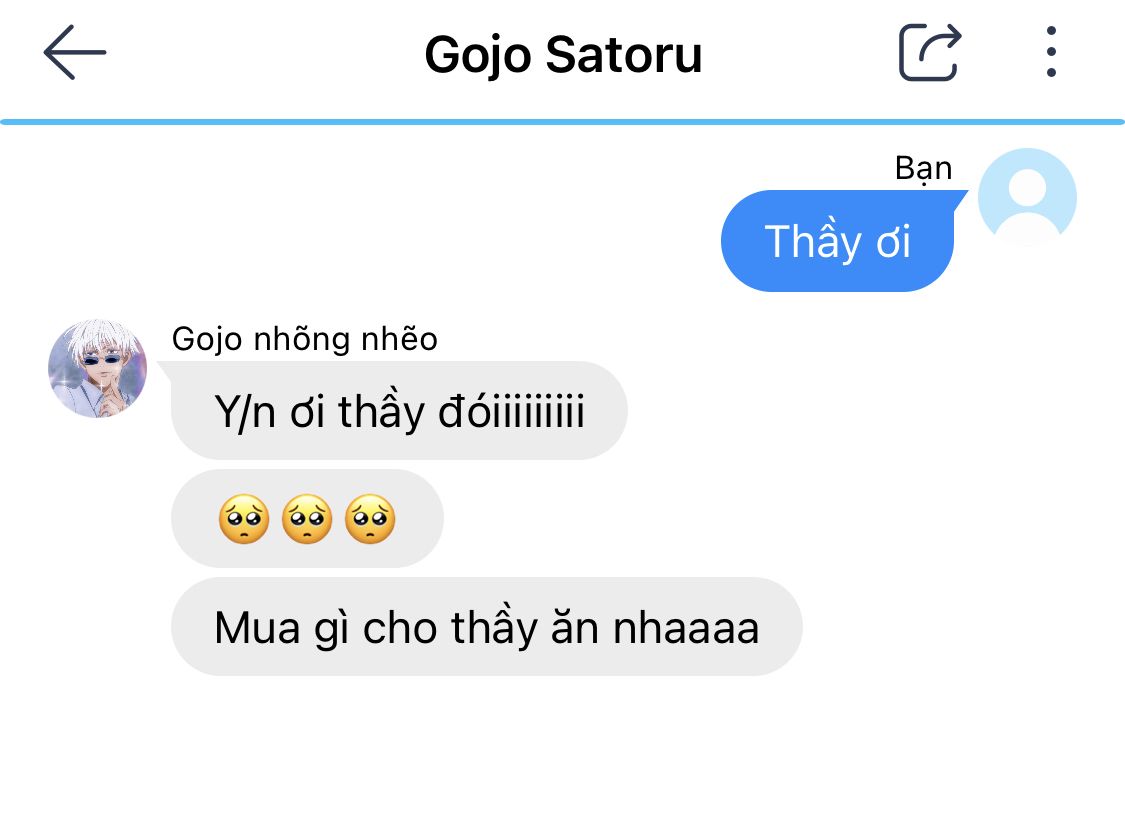Screen dimensions: 1125x833
Task: Tap the word nhaaaa in the last message
Action: pyautogui.click(x=686, y=629)
